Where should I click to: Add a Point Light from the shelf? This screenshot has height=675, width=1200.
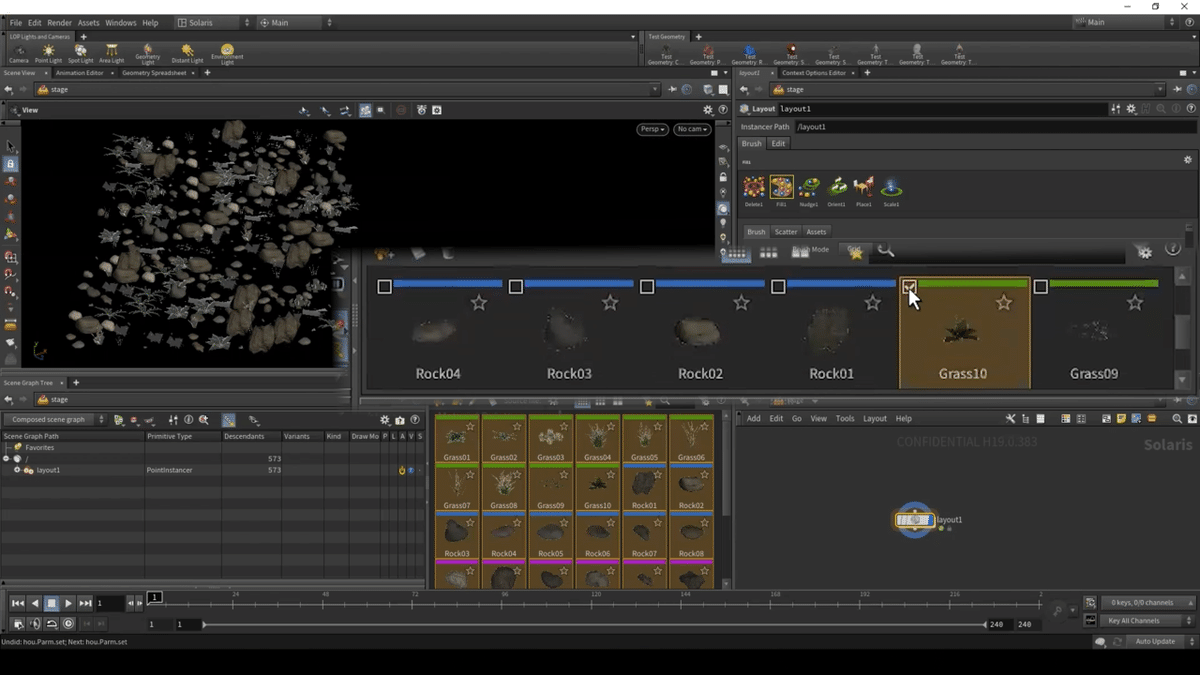[x=48, y=52]
